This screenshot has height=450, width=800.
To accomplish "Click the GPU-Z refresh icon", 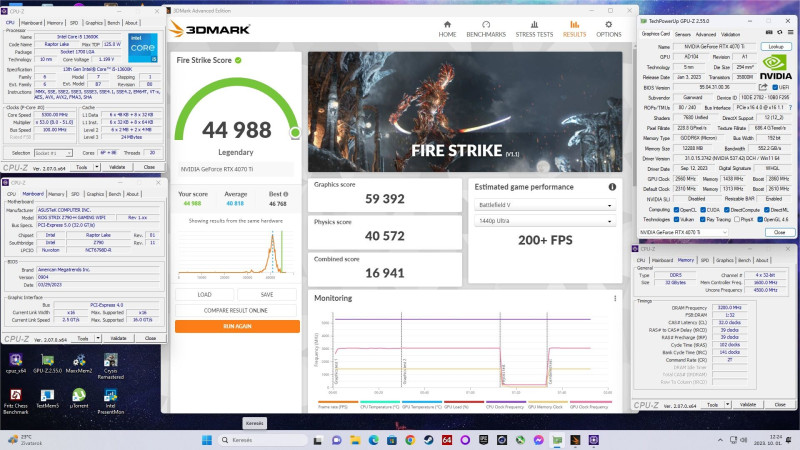I will (779, 33).
